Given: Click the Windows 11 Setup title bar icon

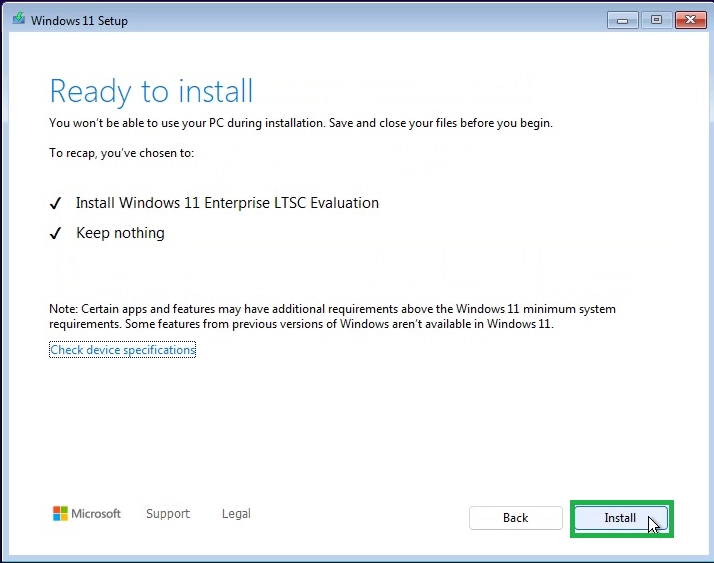Looking at the screenshot, I should [19, 20].
